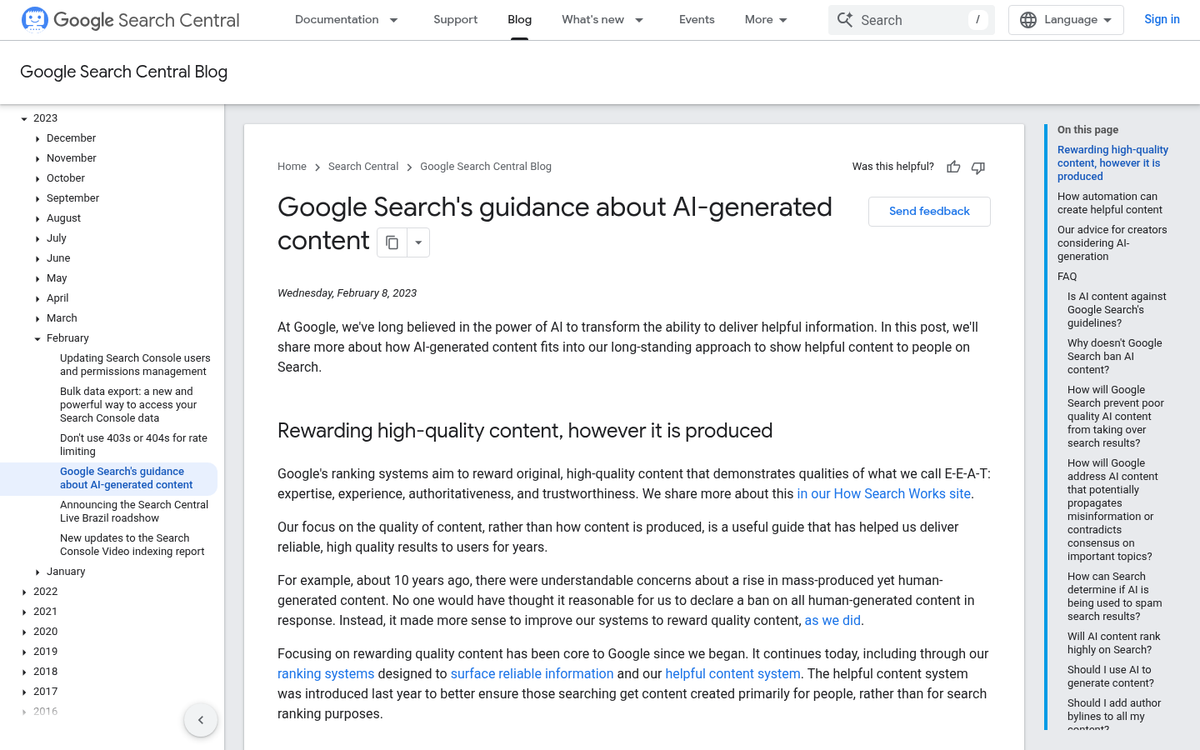This screenshot has height=750, width=1200.
Task: Click the thumbs up helpful icon
Action: click(954, 167)
